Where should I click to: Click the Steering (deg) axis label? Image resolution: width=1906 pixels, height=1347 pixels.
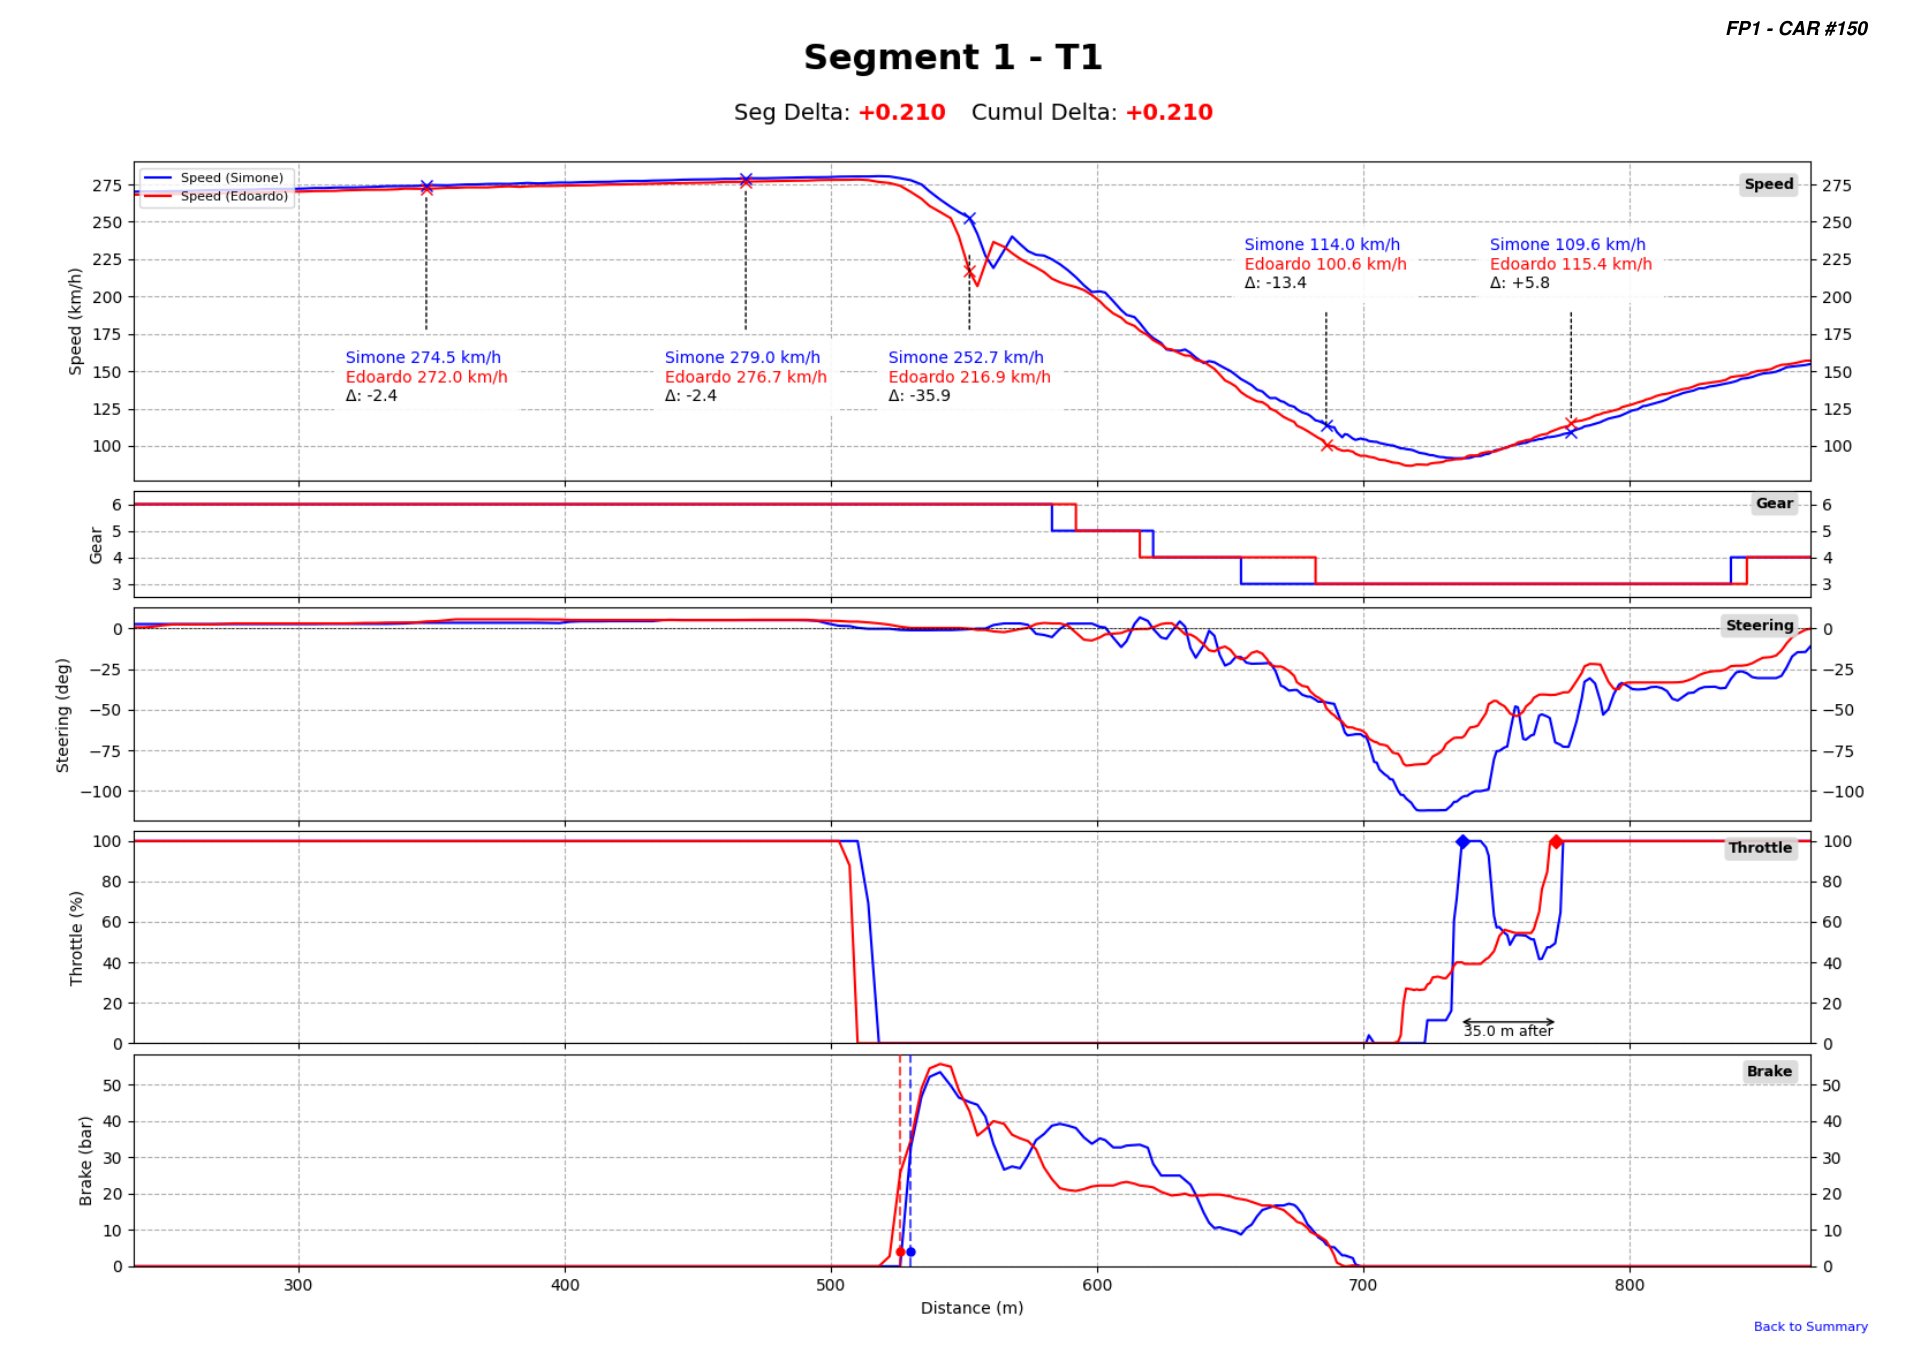point(62,715)
